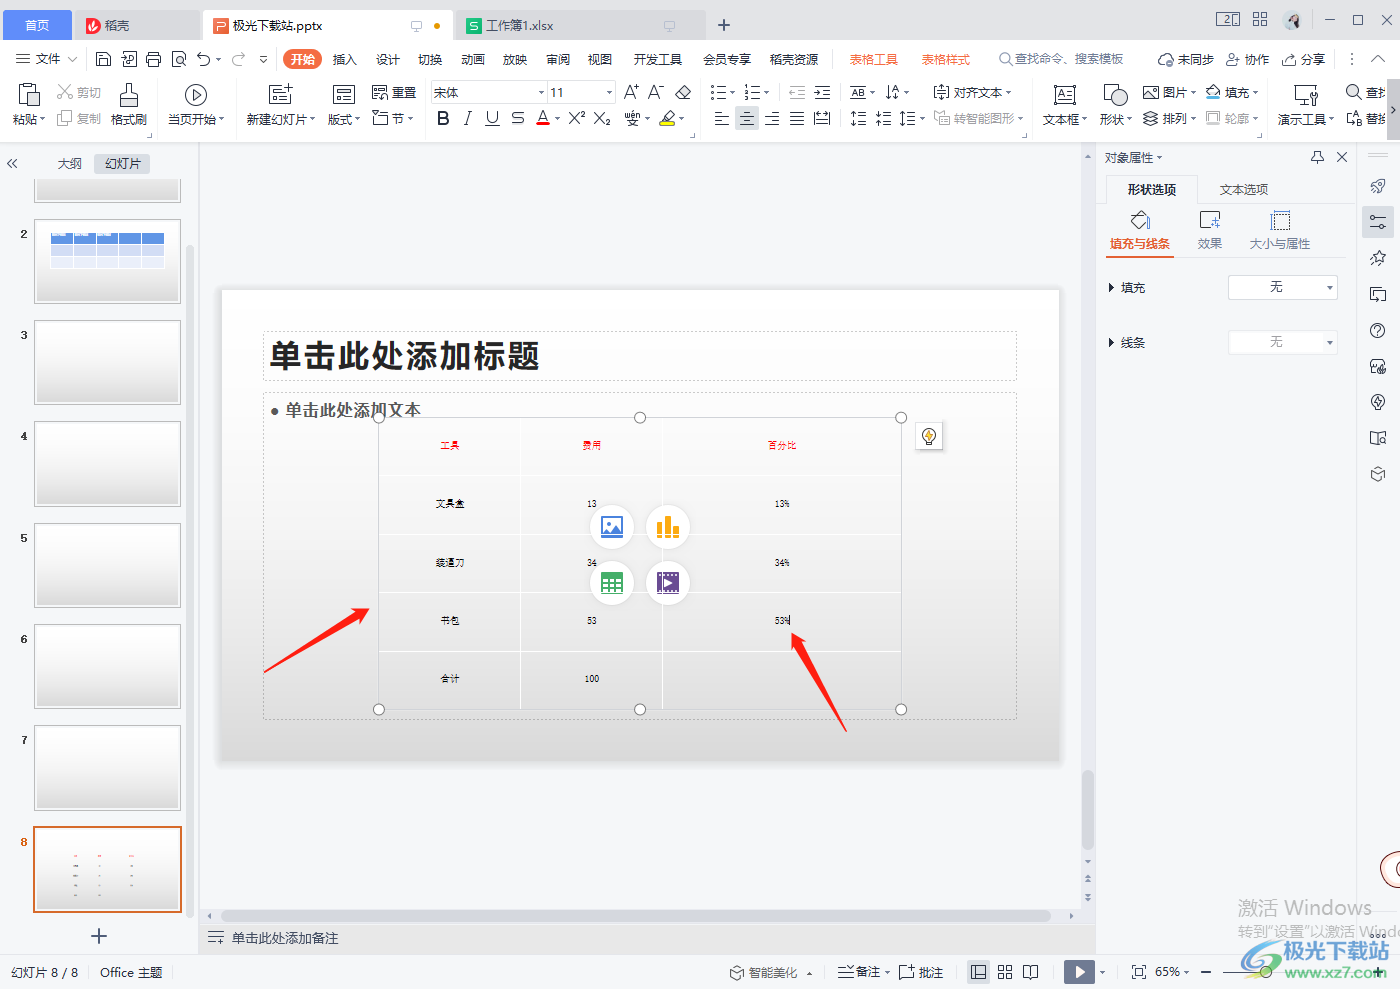Pin the Object Properties panel

click(x=1317, y=157)
